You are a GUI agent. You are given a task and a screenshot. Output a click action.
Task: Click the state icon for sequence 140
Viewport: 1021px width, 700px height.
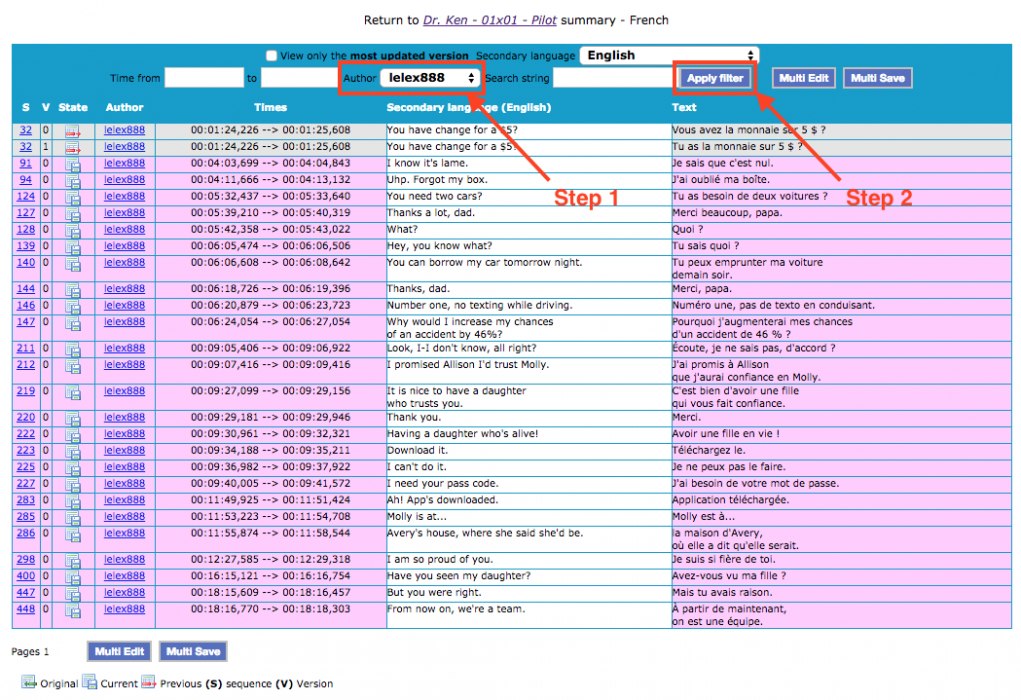coord(73,263)
